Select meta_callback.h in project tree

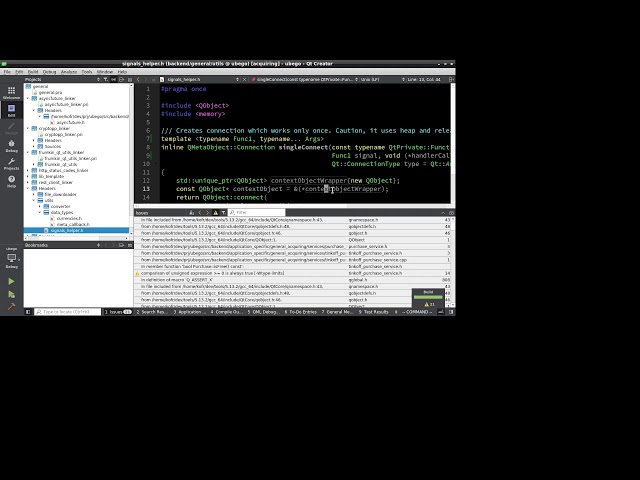coord(73,224)
